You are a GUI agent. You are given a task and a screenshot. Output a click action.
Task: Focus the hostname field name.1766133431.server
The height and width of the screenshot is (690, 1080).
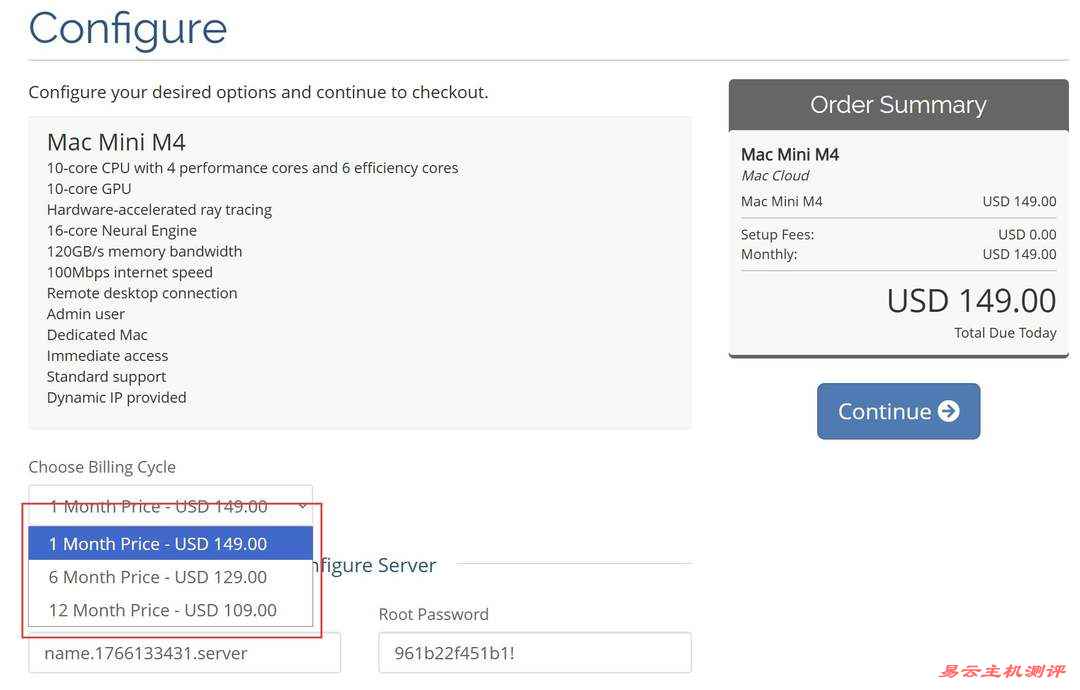tap(184, 653)
